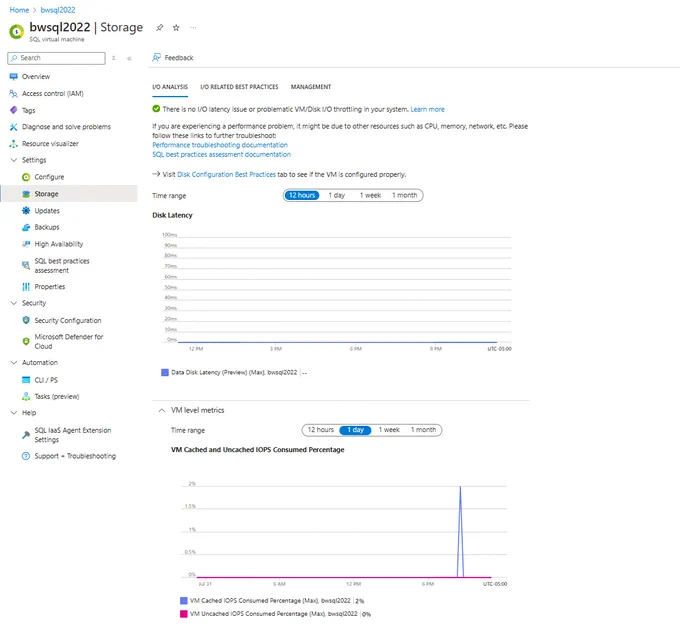Click the Configure icon
680x634 pixels.
pos(26,177)
